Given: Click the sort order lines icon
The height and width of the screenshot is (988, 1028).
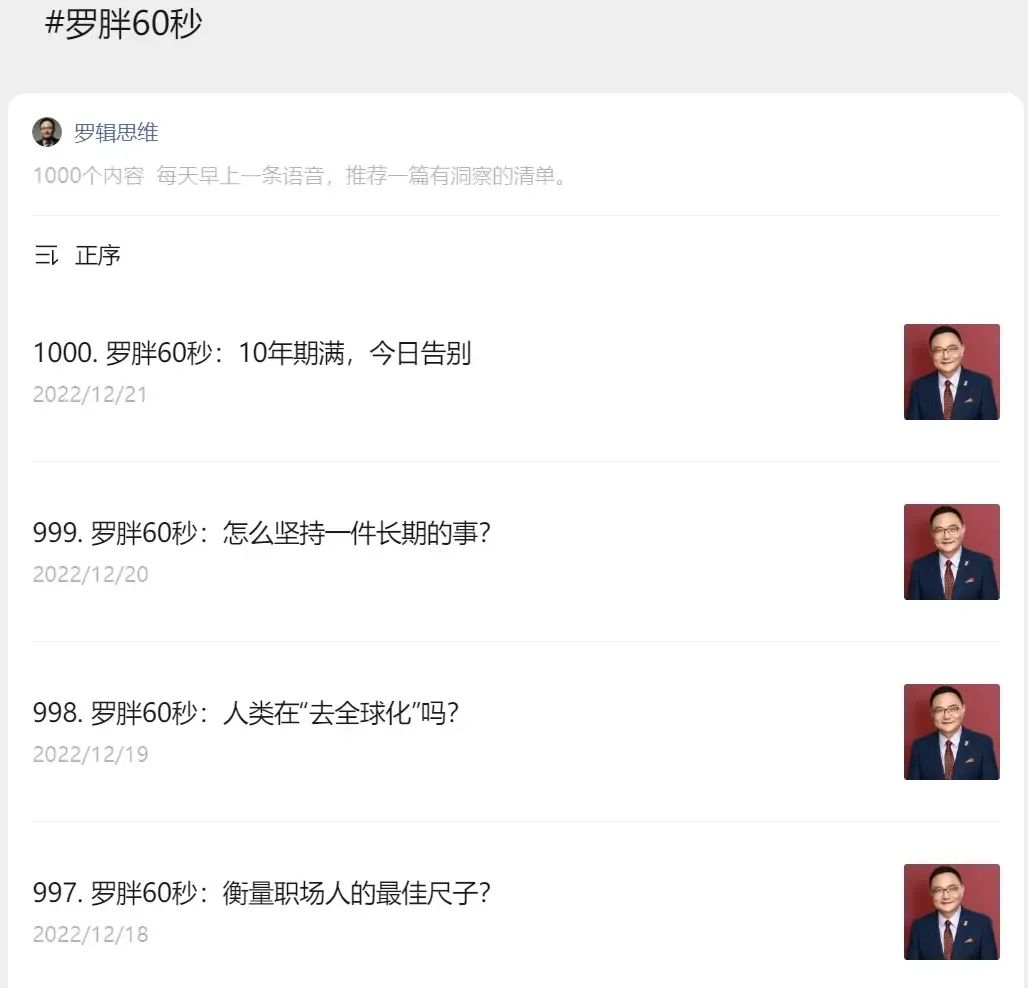Looking at the screenshot, I should [46, 255].
